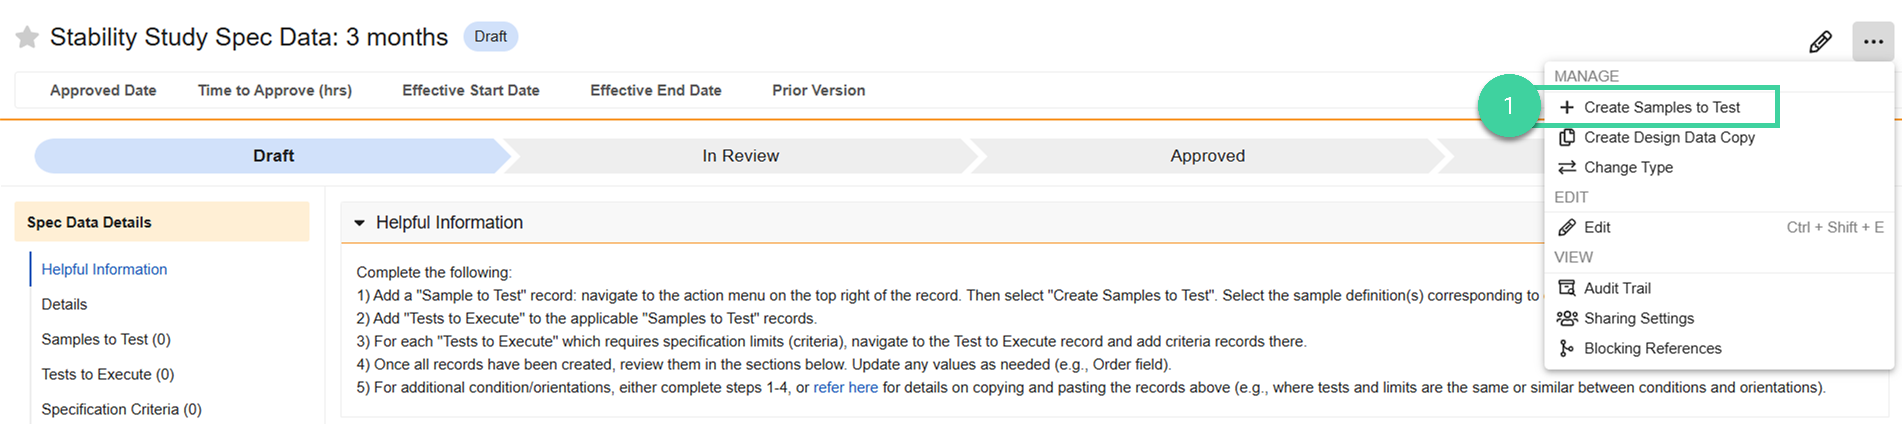1902x424 pixels.
Task: Click the Draft lifecycle stage
Action: [x=273, y=156]
